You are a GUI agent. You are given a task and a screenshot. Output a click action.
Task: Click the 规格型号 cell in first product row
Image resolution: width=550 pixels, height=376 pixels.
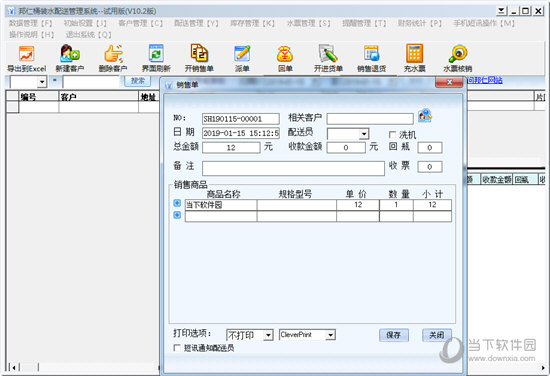(x=296, y=205)
